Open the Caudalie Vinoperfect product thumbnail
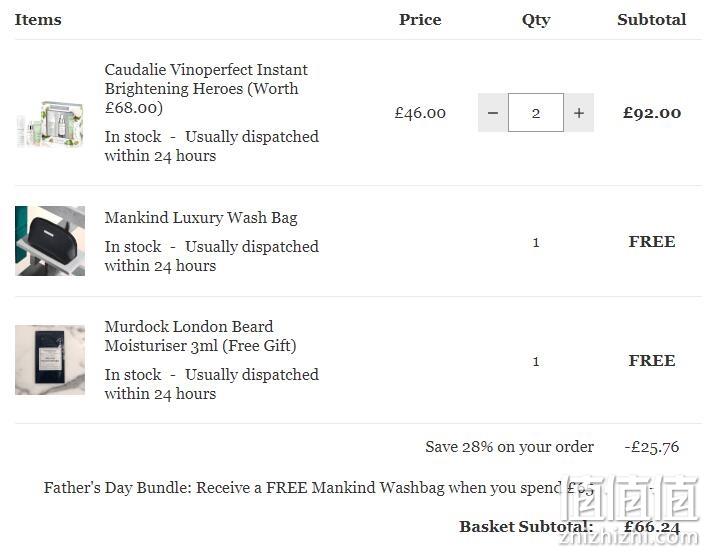708x554 pixels. [50, 123]
